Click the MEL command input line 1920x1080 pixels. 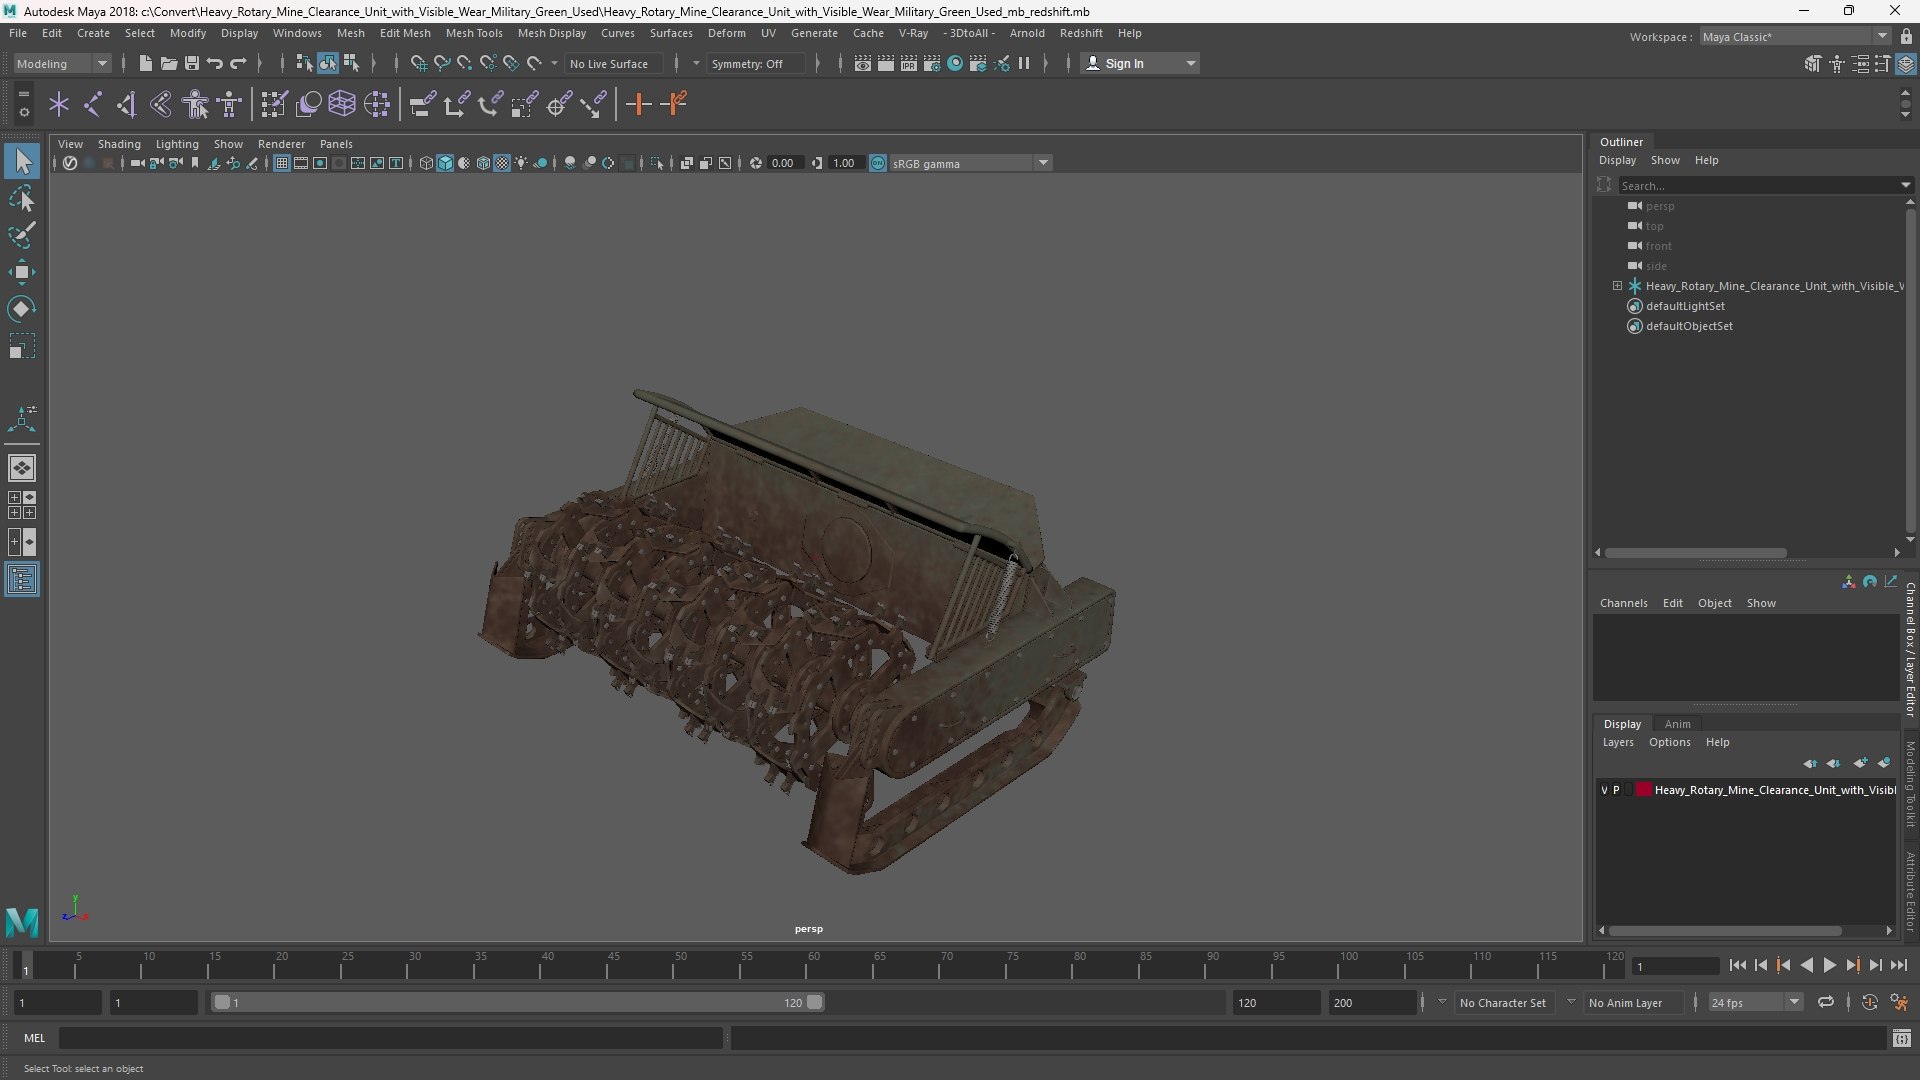tap(390, 1039)
